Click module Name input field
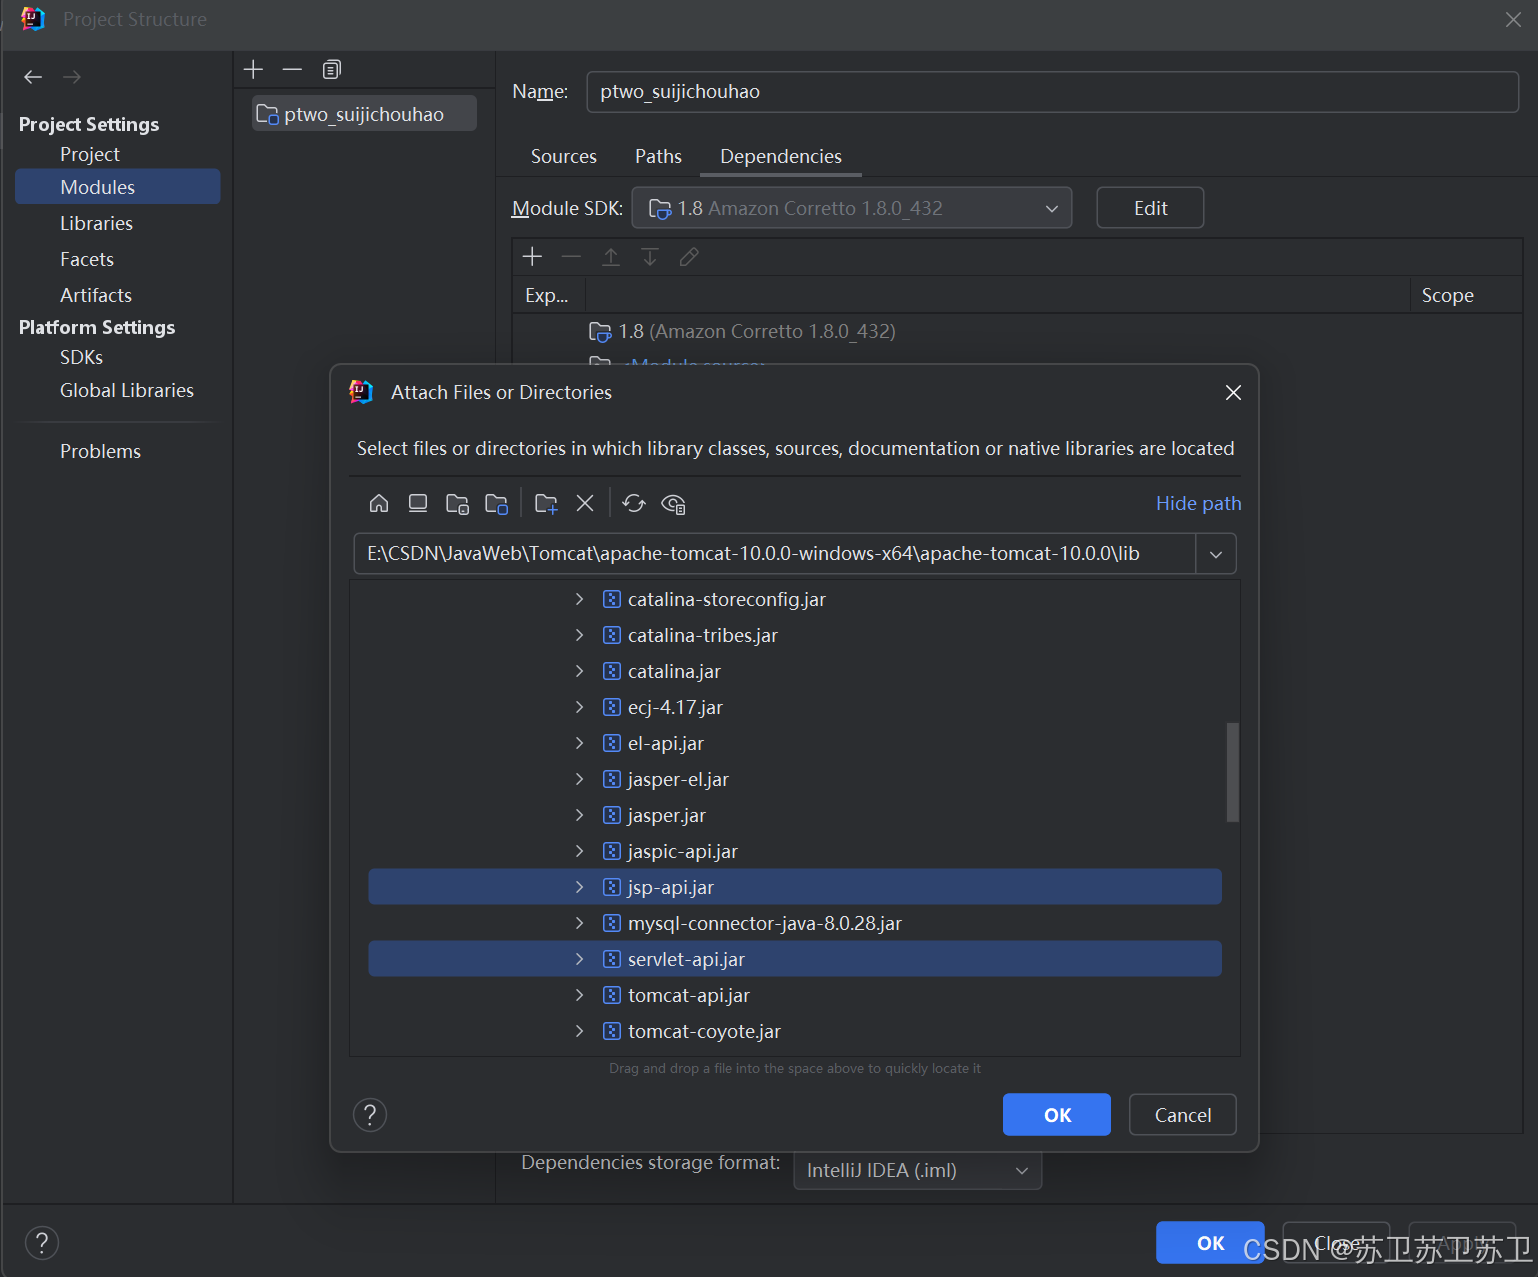This screenshot has width=1538, height=1277. 1053,92
